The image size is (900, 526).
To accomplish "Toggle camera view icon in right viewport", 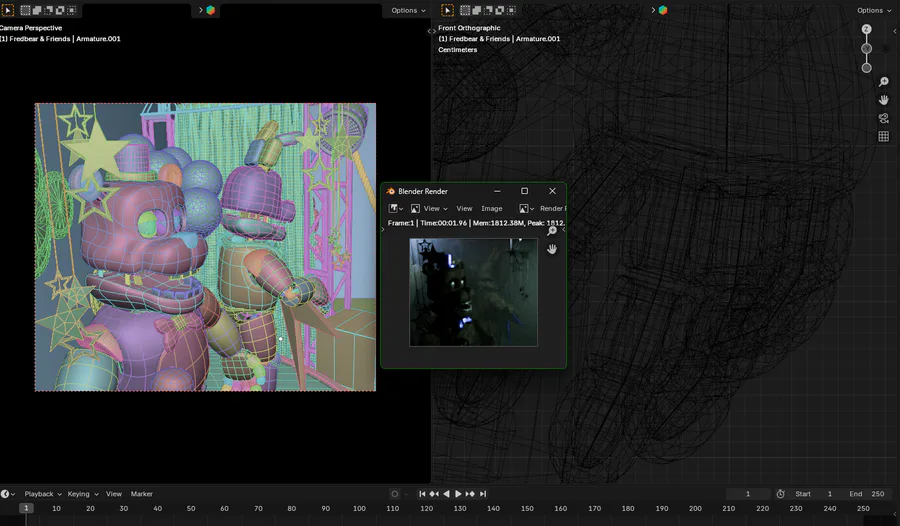I will click(x=884, y=118).
